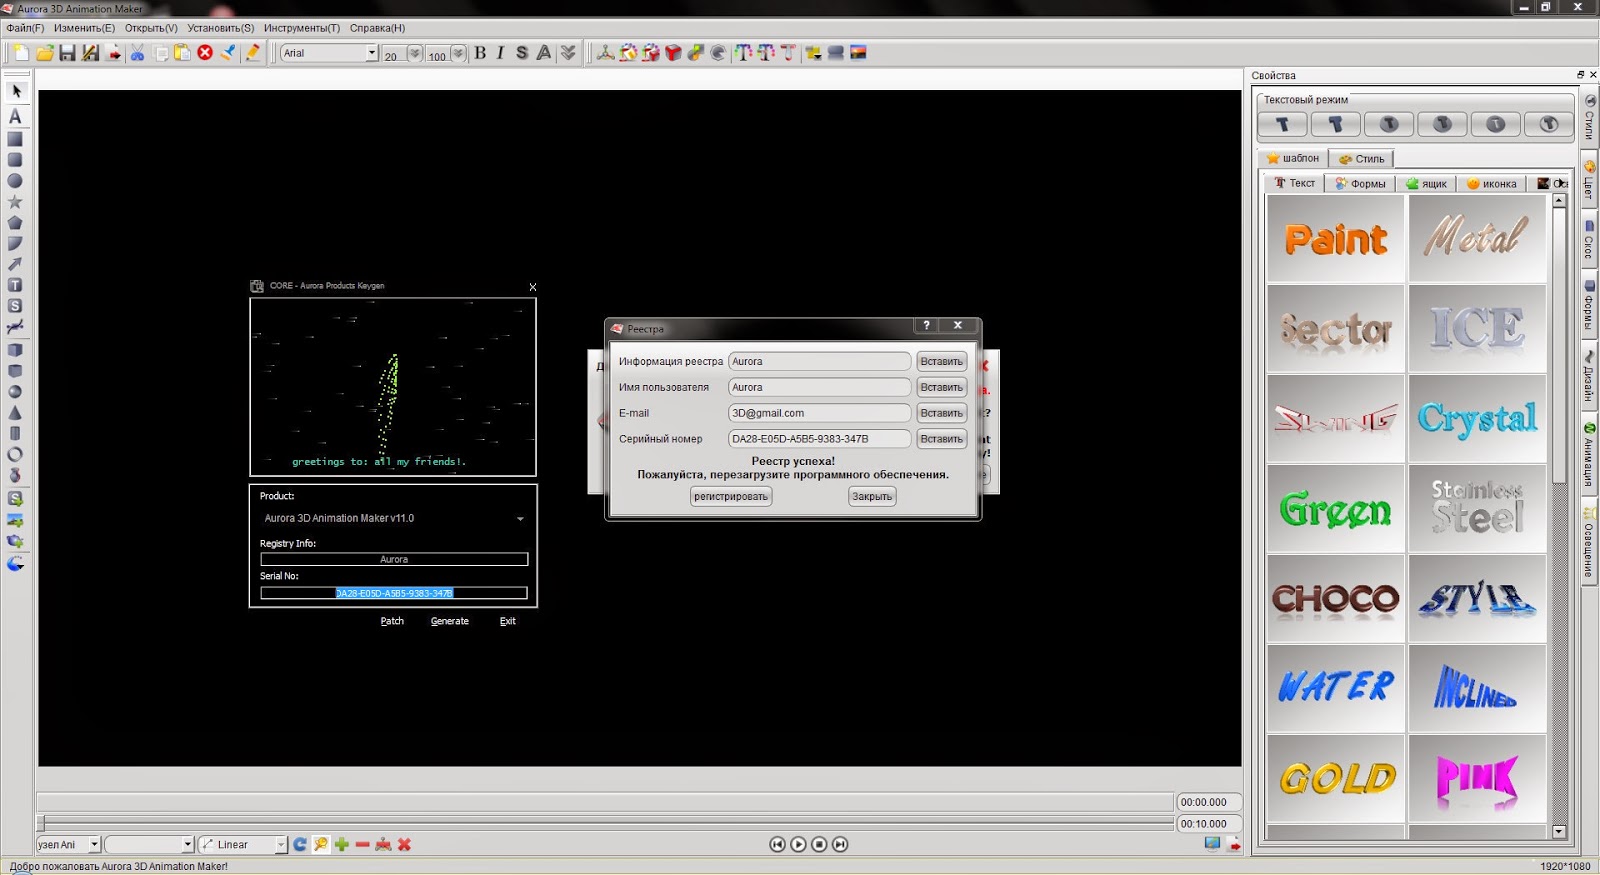Click Закрыть in the Реестра dialog
The width and height of the screenshot is (1600, 875).
click(x=872, y=496)
